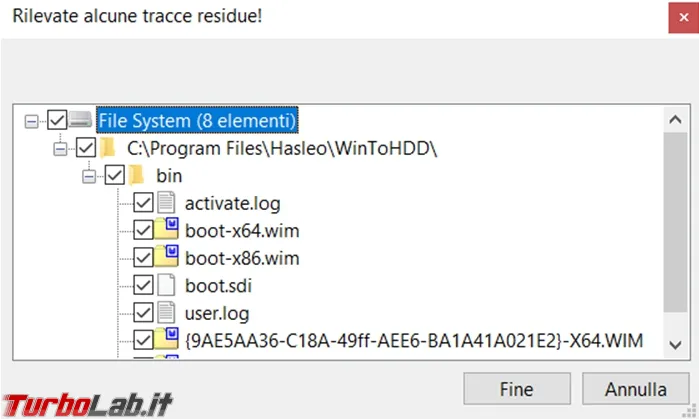Select the boot-x64.wim tree entry
Image resolution: width=699 pixels, height=419 pixels.
coord(242,231)
